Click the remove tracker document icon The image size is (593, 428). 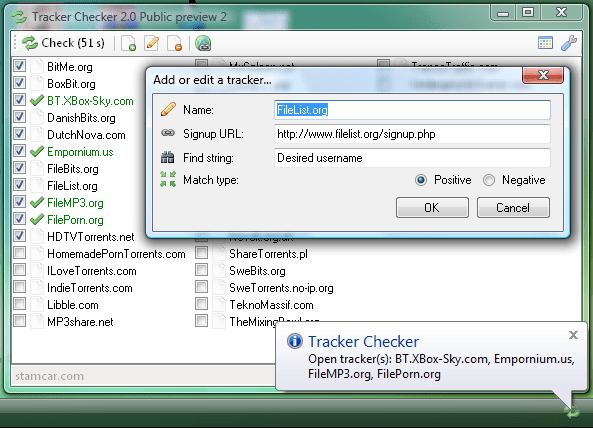click(175, 43)
